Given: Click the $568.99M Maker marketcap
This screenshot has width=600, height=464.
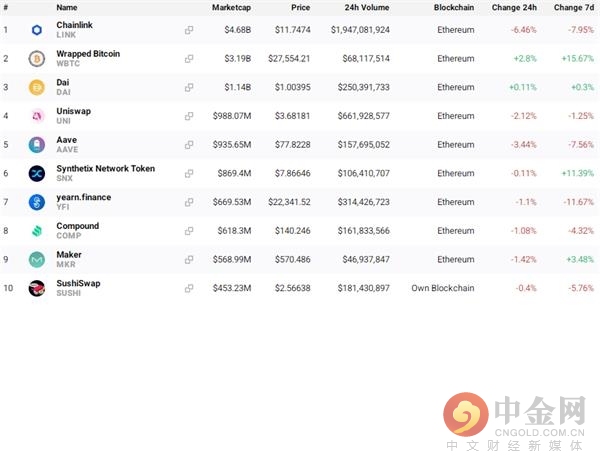Looking at the screenshot, I should click(232, 259).
